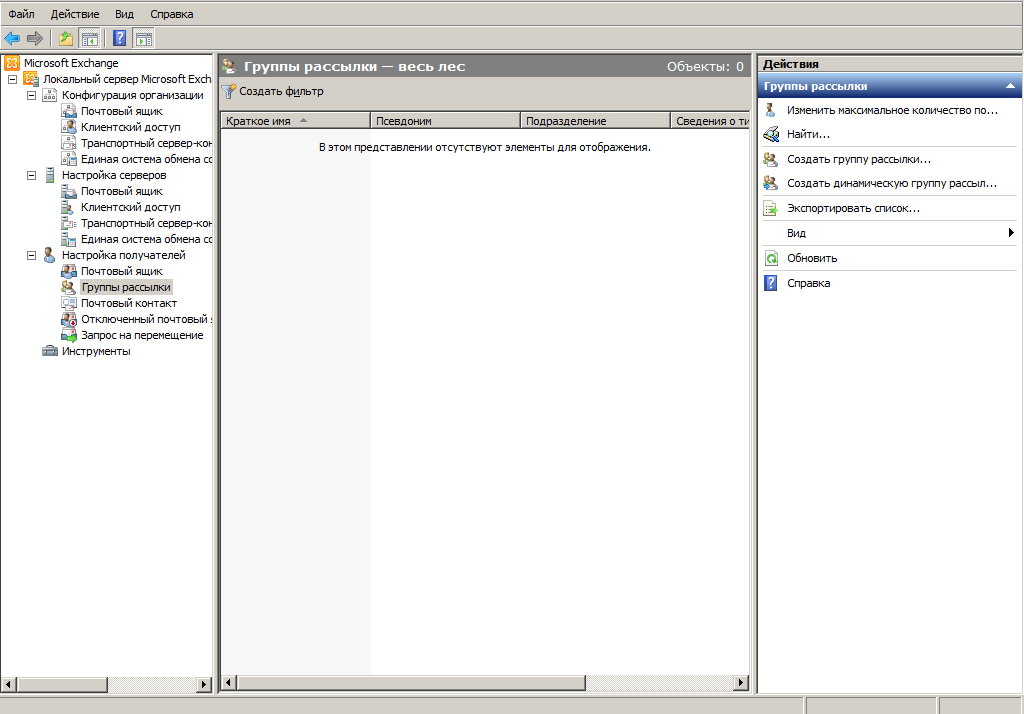Open the Действие menu
Viewport: 1024px width, 714px height.
tap(75, 14)
